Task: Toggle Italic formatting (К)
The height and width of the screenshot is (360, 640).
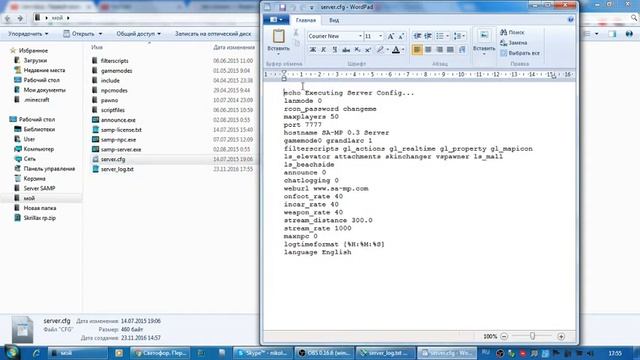Action: pyautogui.click(x=324, y=50)
